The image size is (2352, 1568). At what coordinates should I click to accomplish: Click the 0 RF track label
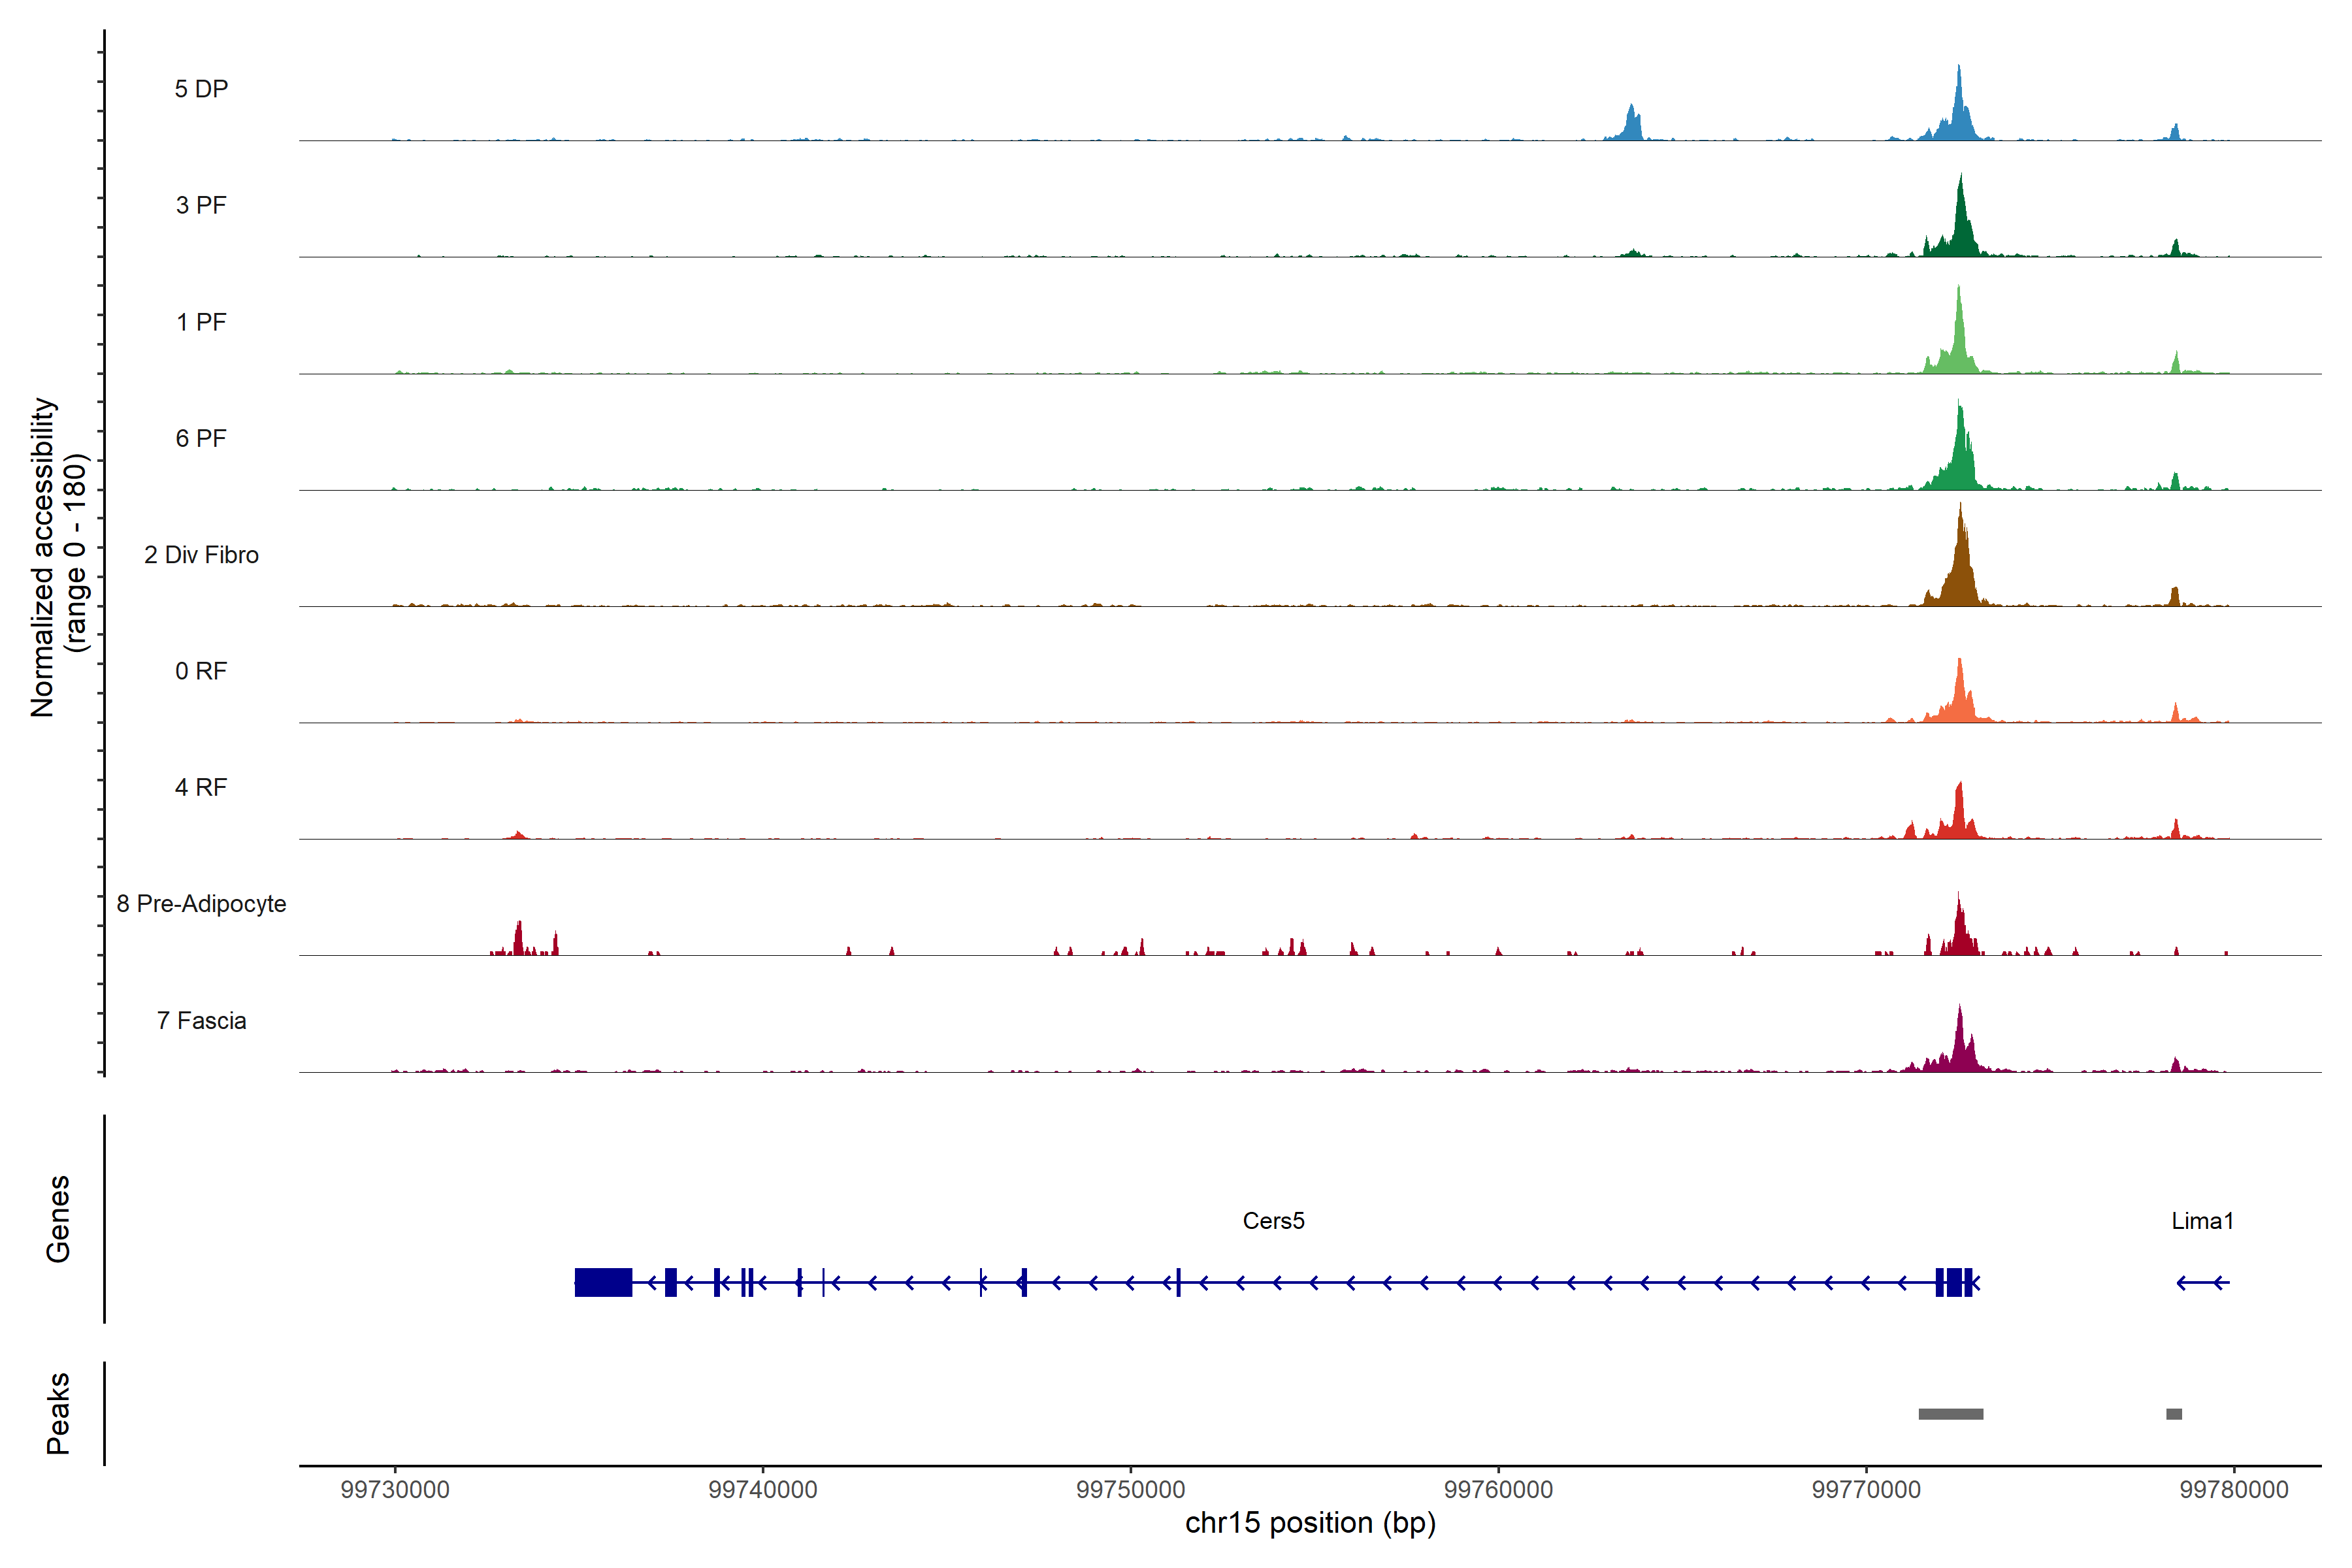coord(201,671)
